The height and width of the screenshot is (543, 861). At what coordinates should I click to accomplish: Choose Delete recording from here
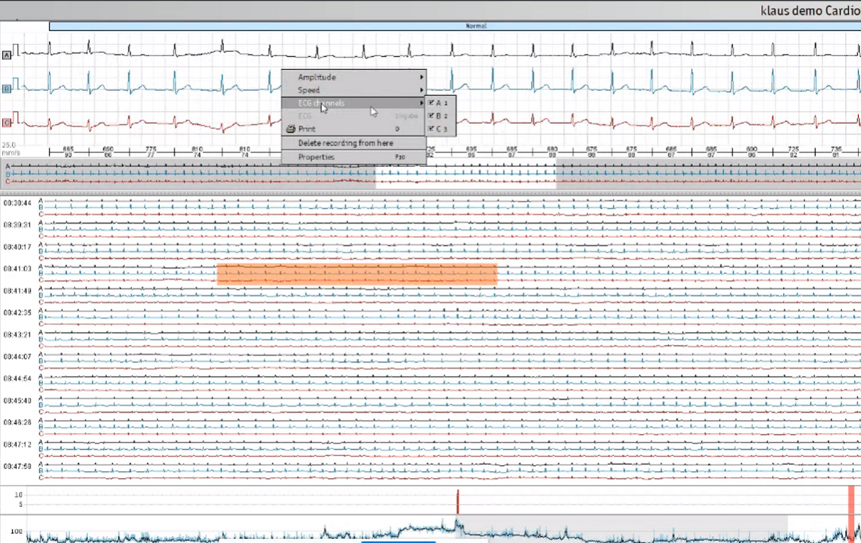tap(345, 143)
